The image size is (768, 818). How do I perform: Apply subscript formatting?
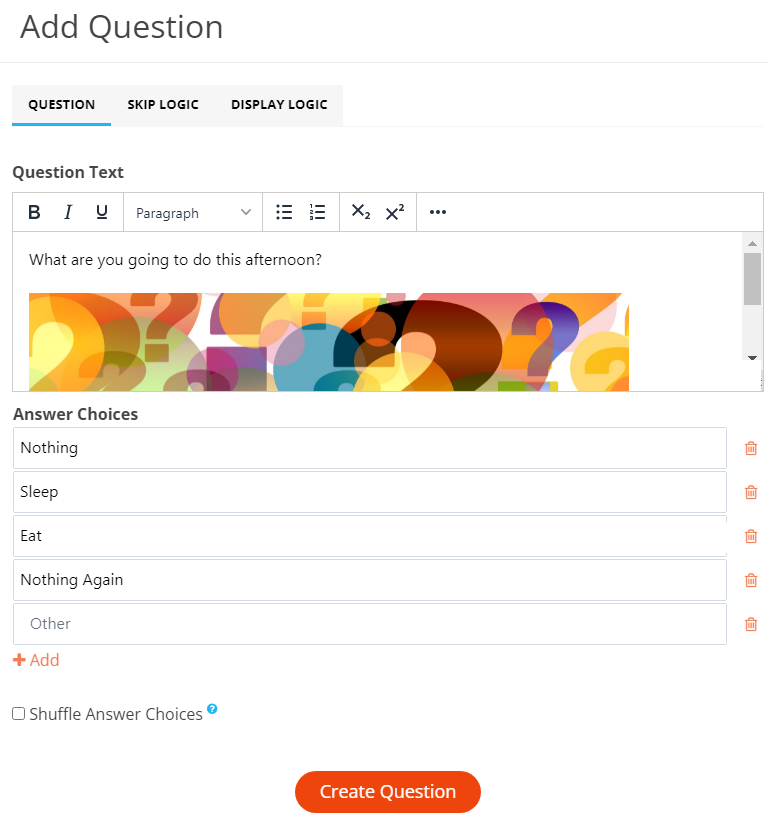click(359, 212)
